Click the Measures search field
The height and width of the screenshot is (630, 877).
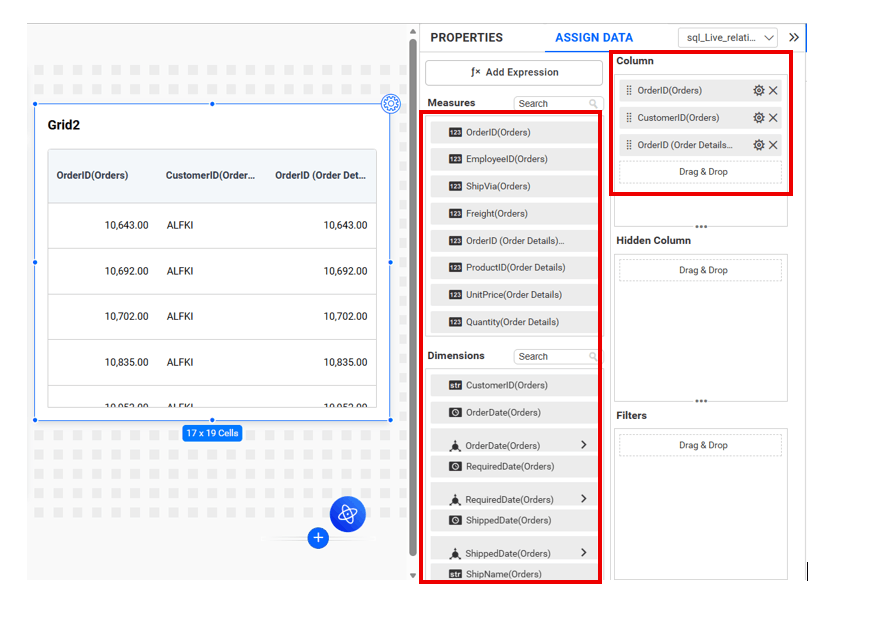557,104
